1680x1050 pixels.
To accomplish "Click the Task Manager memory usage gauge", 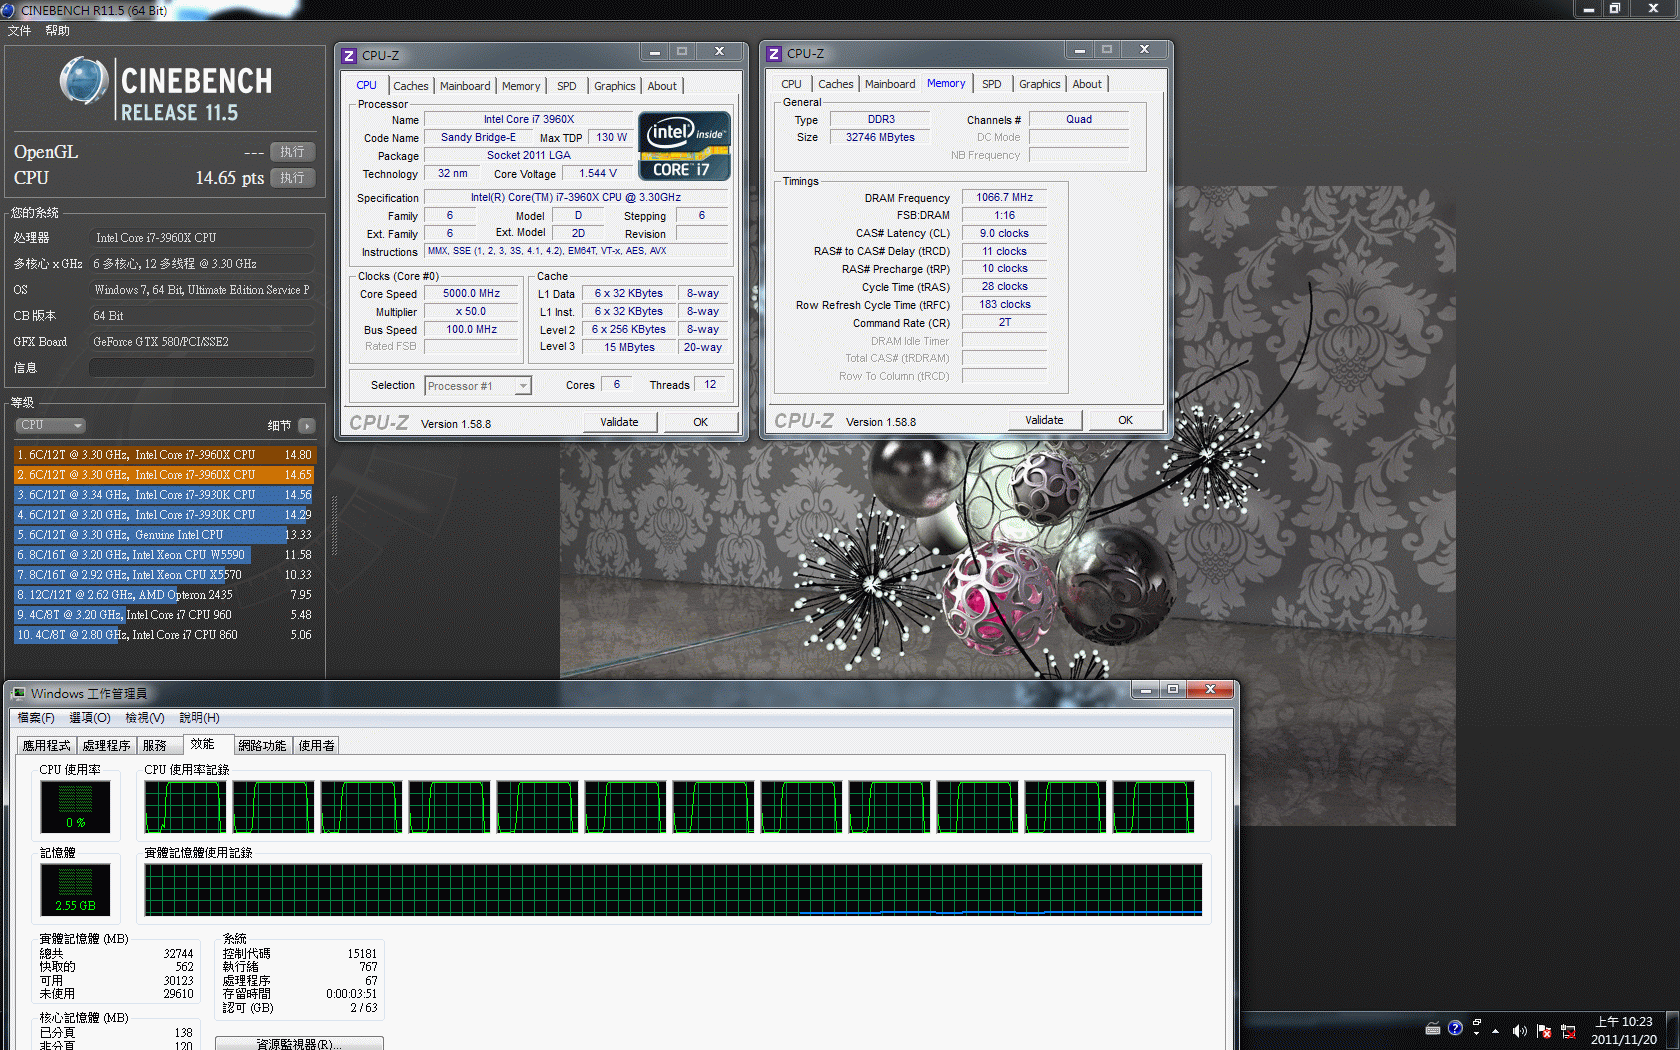I will point(75,889).
